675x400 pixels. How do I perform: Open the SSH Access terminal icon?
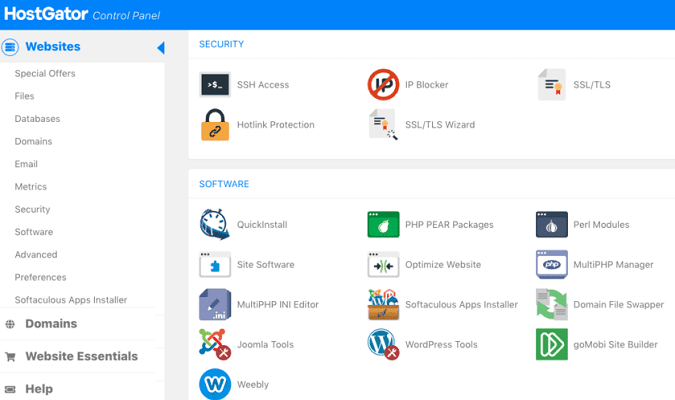215,84
